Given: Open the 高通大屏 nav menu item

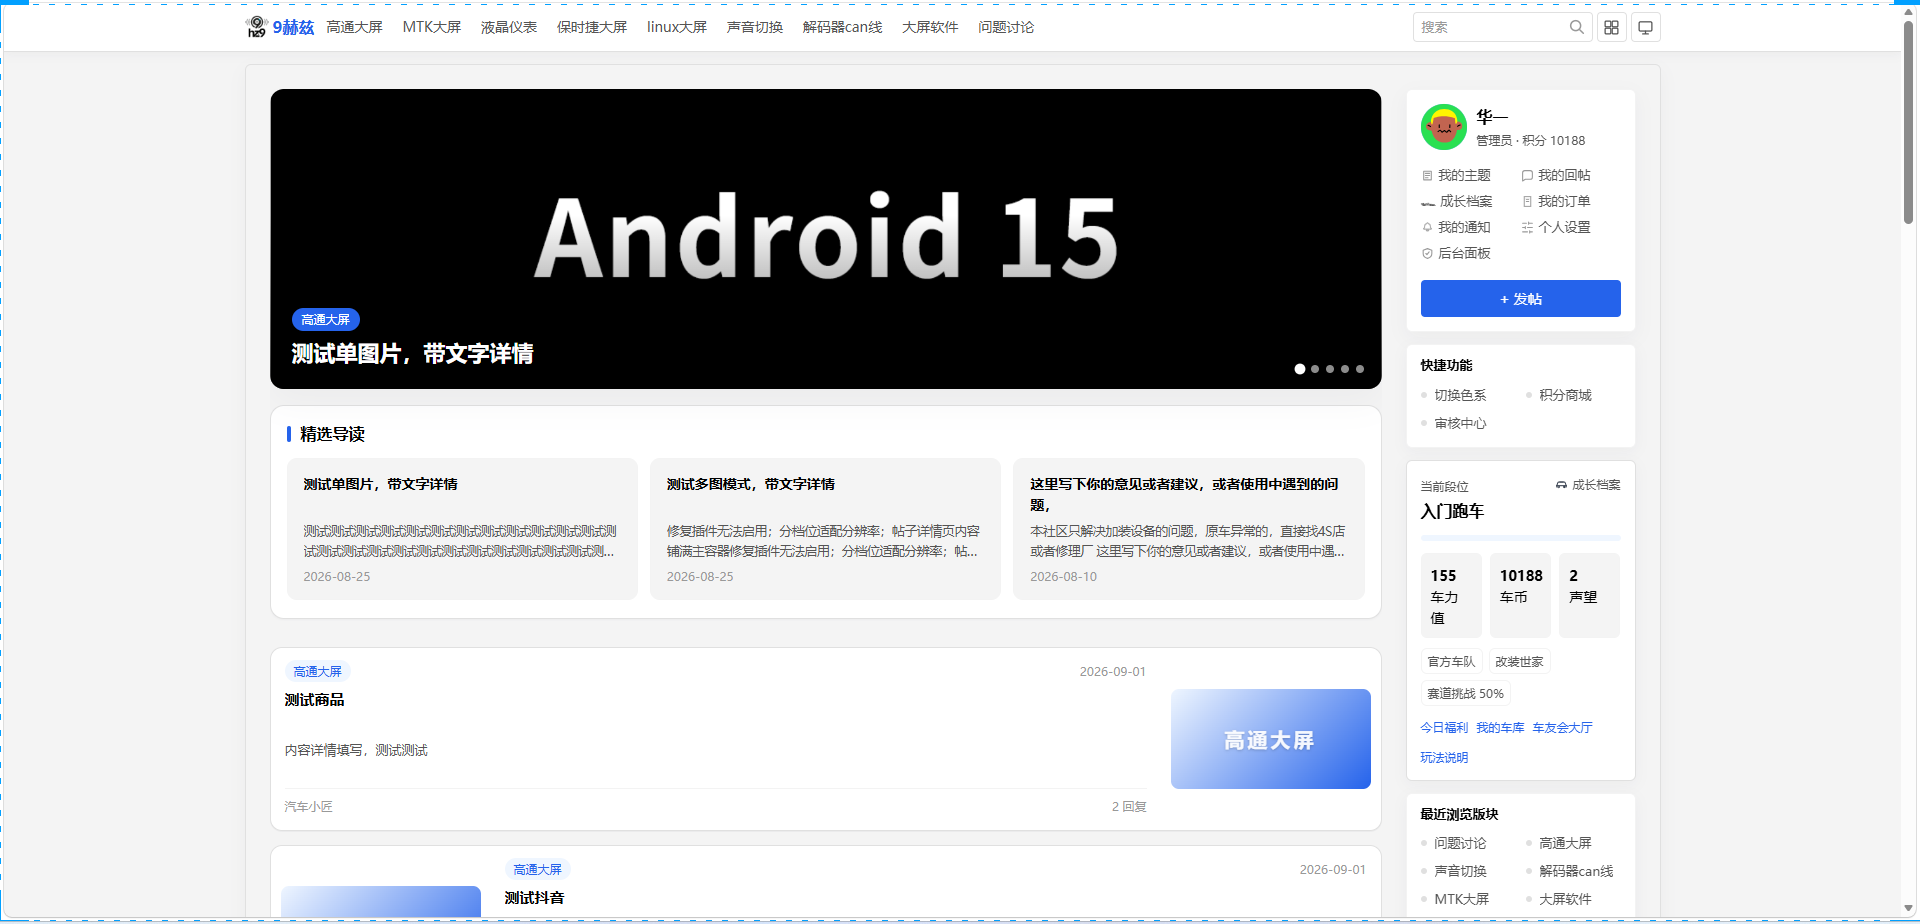Looking at the screenshot, I should pos(354,27).
